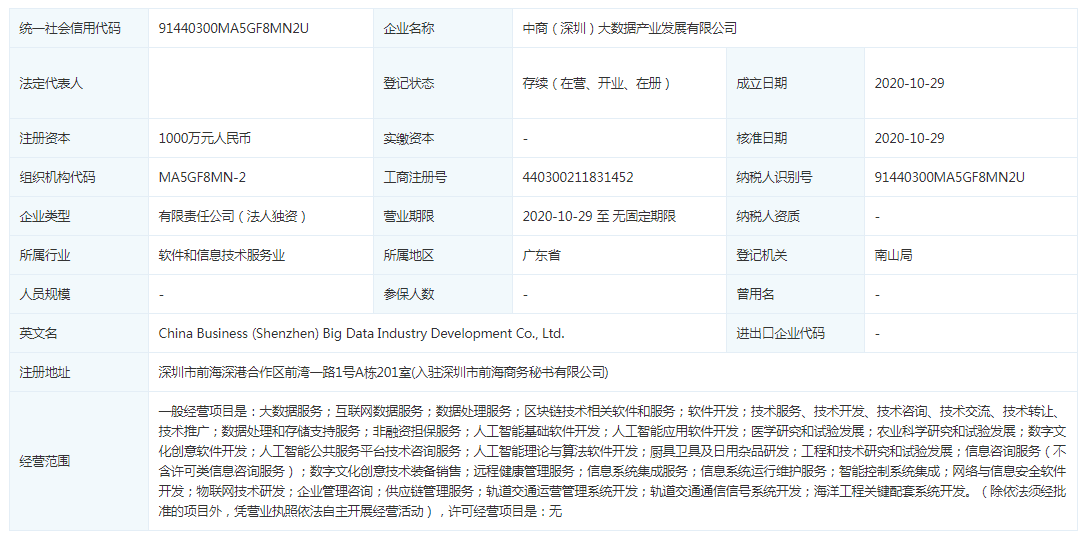Click the 登记机关 label

click(762, 255)
